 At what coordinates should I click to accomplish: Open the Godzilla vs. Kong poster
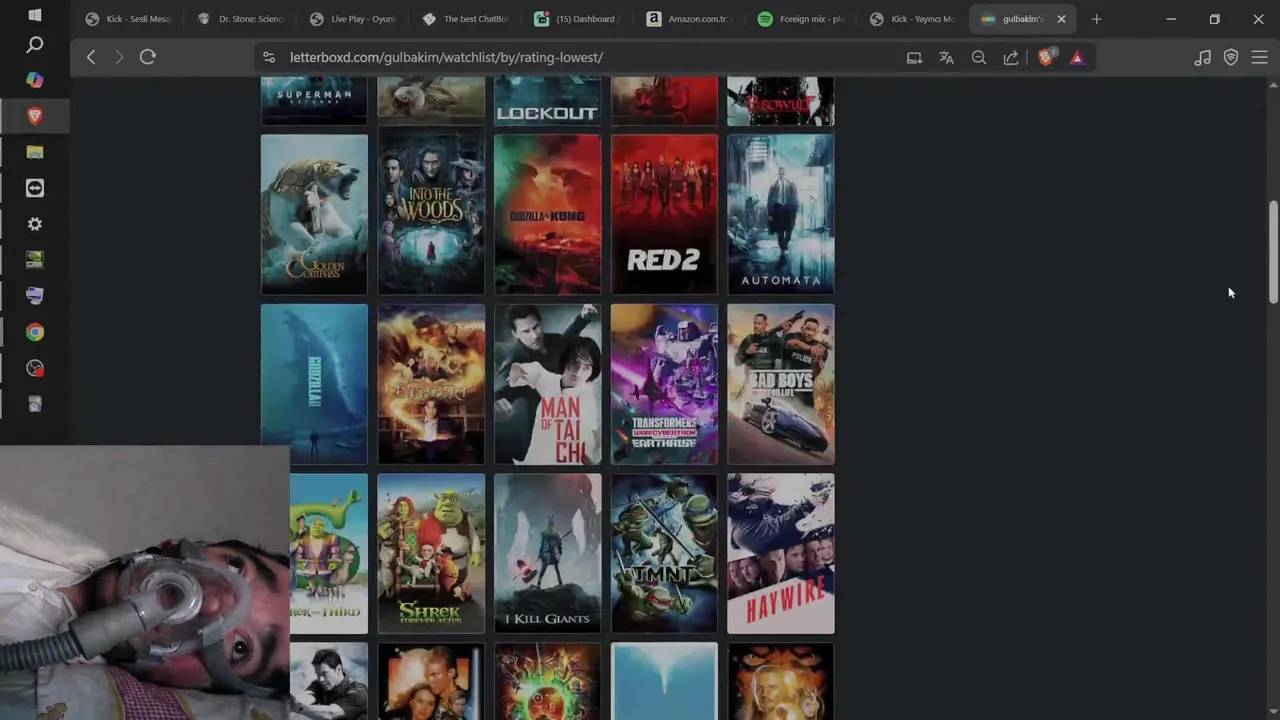click(548, 214)
